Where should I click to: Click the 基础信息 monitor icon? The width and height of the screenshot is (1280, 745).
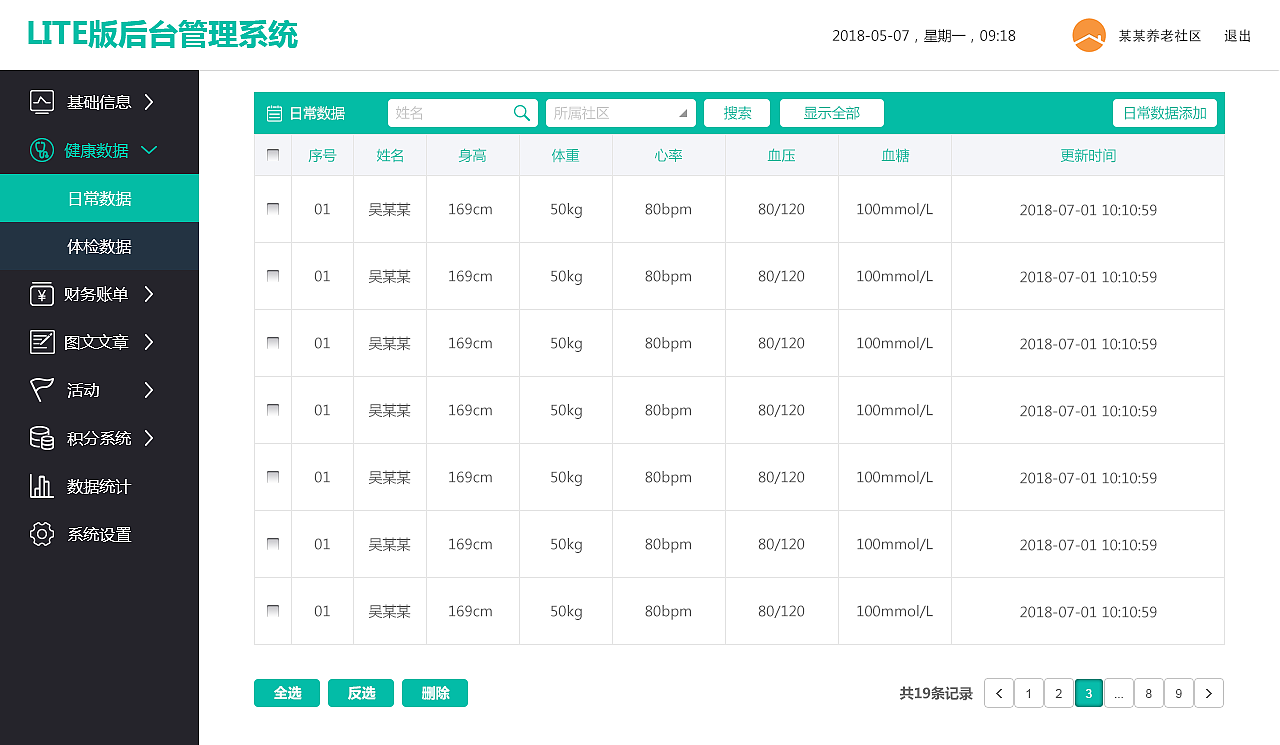pyautogui.click(x=42, y=101)
